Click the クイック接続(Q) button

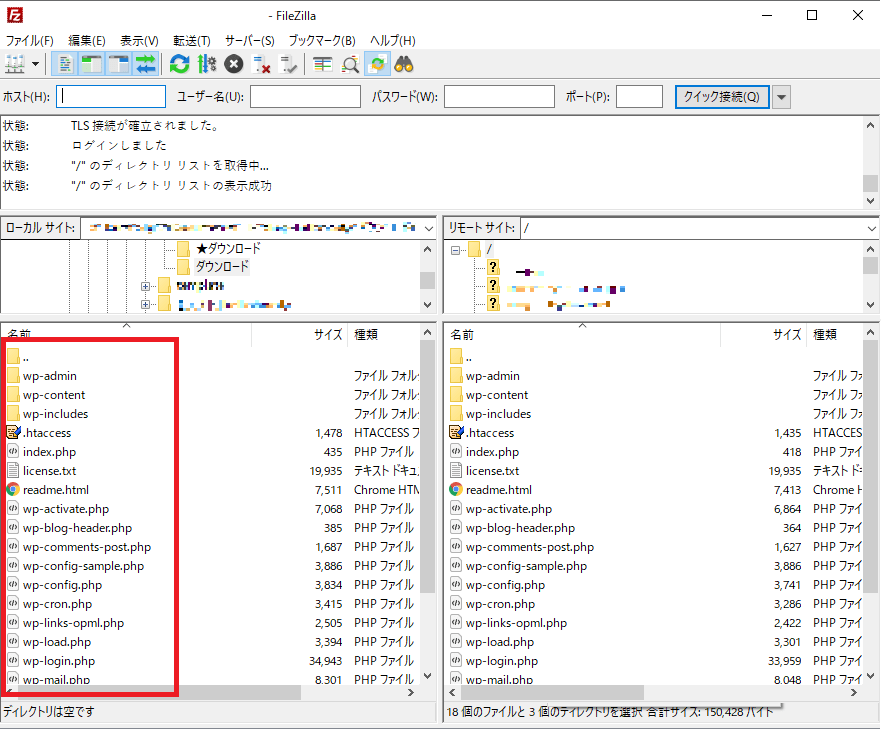click(x=721, y=97)
